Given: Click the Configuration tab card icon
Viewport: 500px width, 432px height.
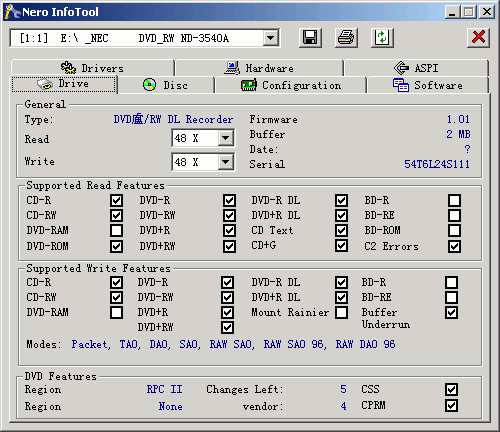Looking at the screenshot, I should coord(249,85).
